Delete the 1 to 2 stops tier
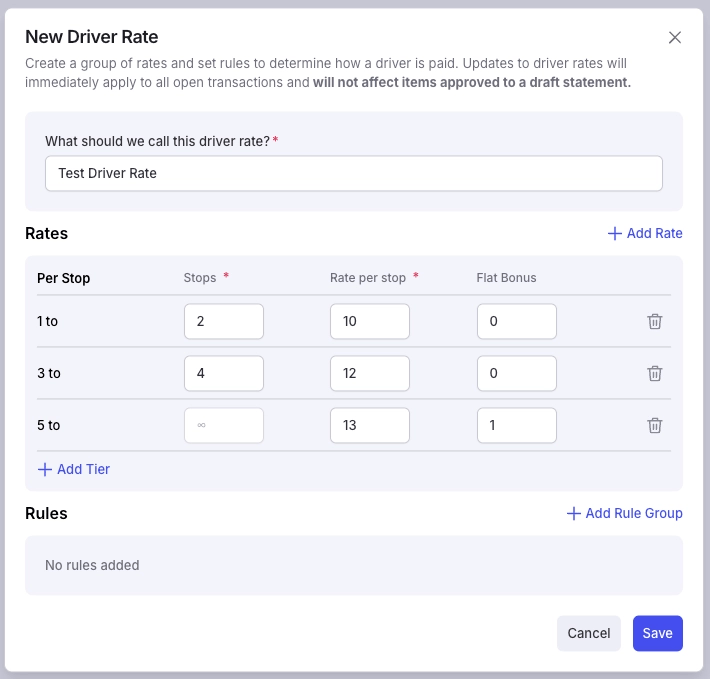This screenshot has width=710, height=679. pos(654,321)
